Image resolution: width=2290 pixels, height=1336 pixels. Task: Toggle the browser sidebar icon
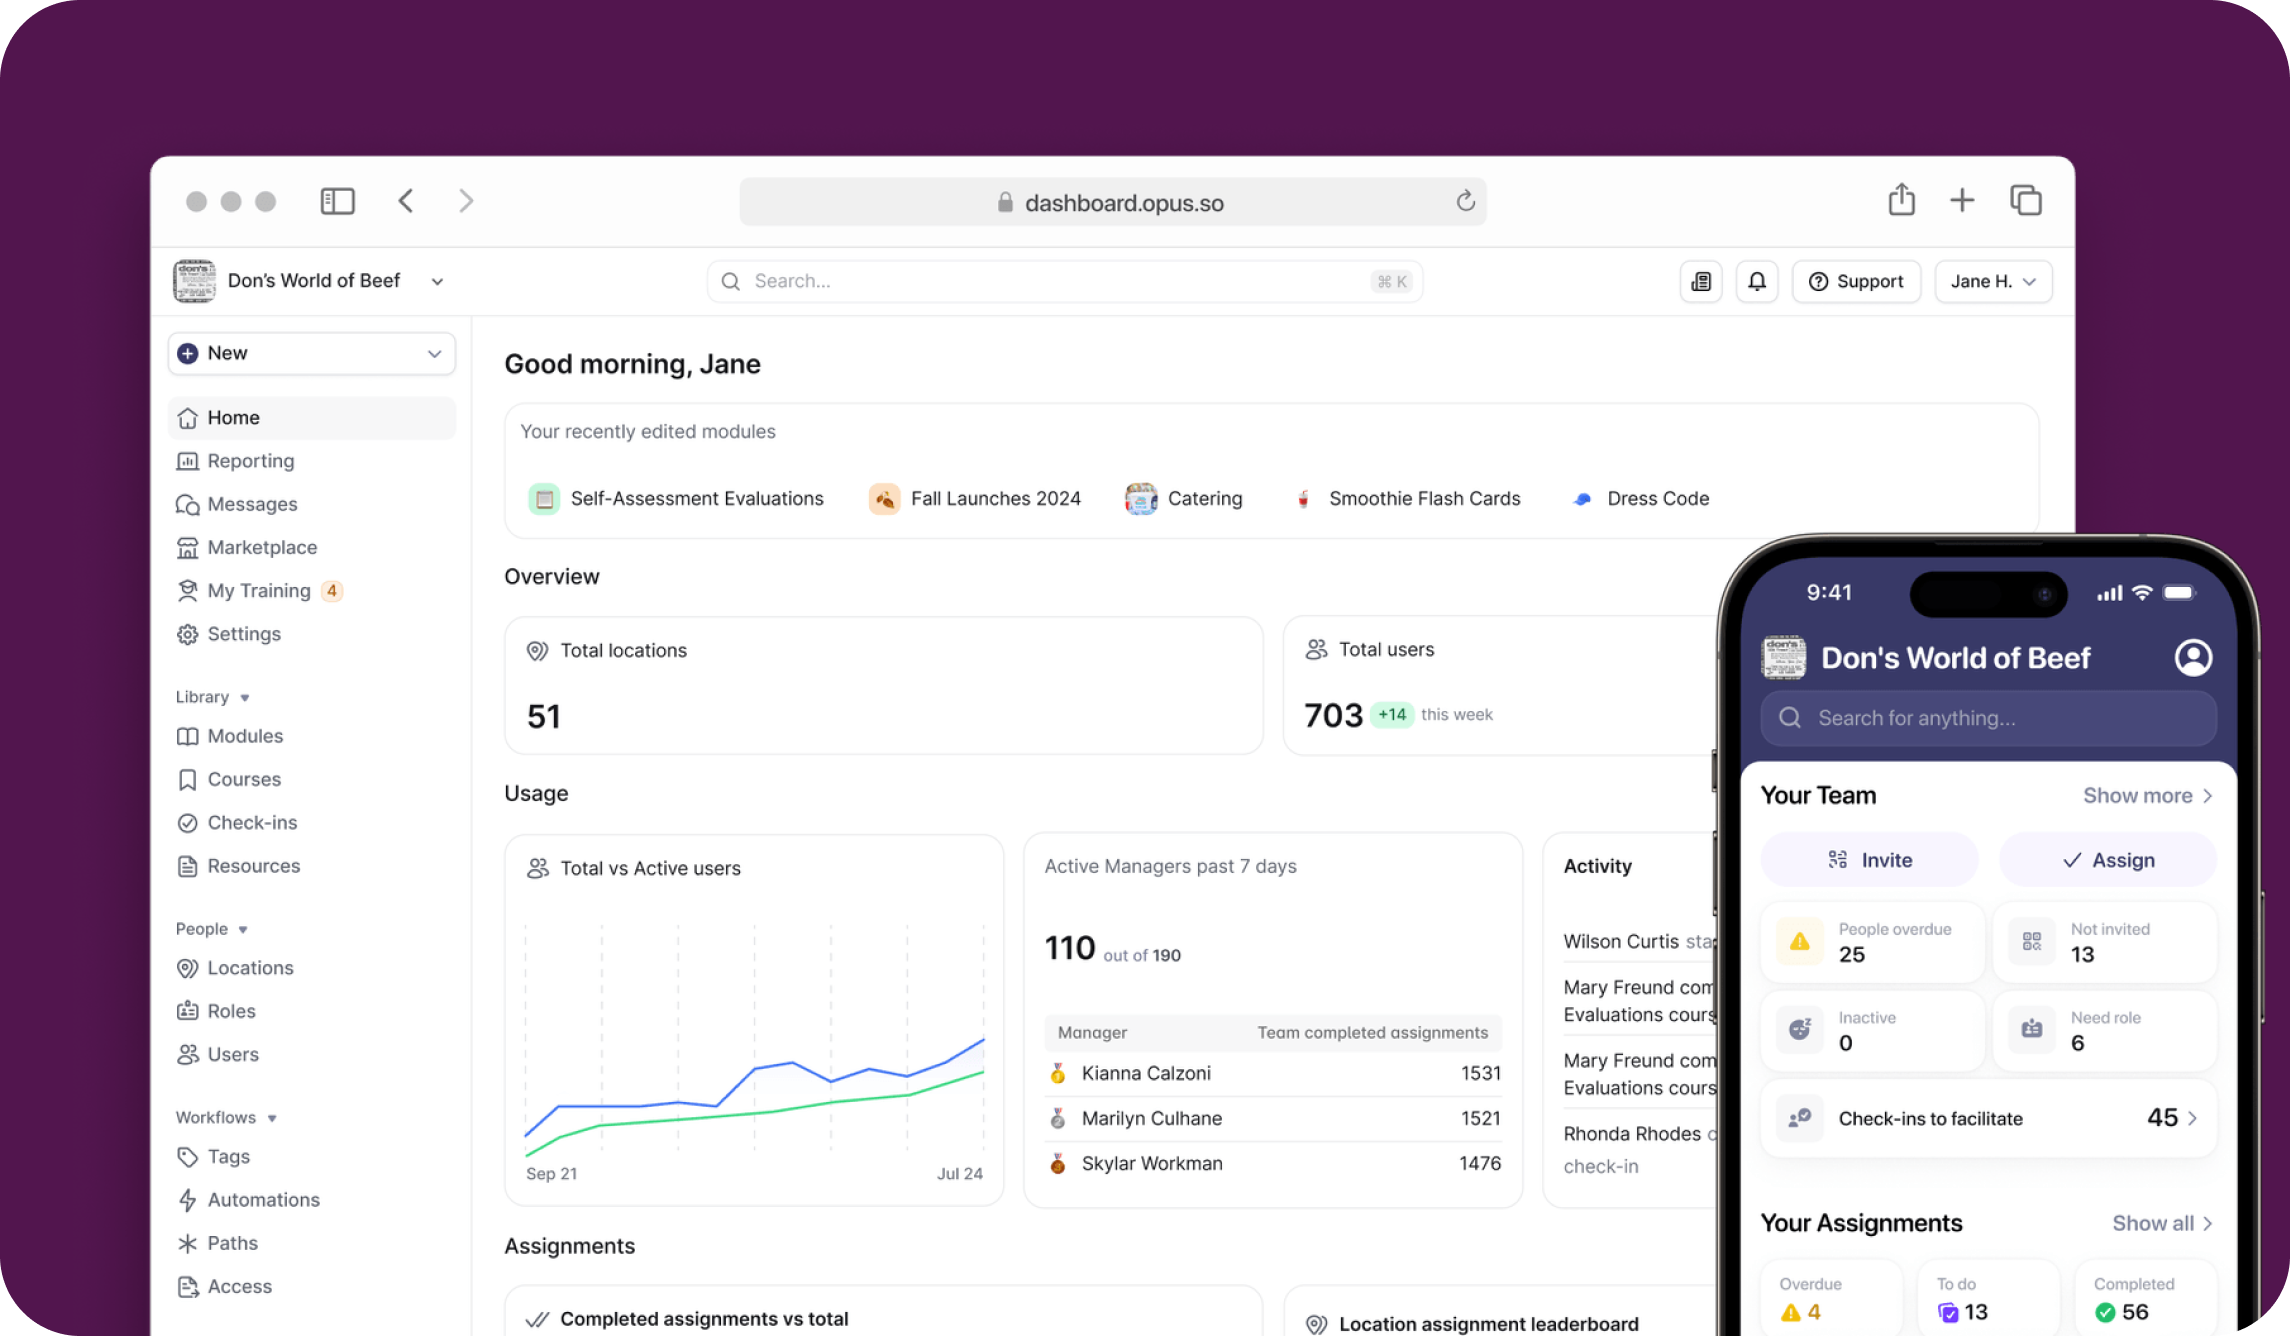(x=337, y=201)
